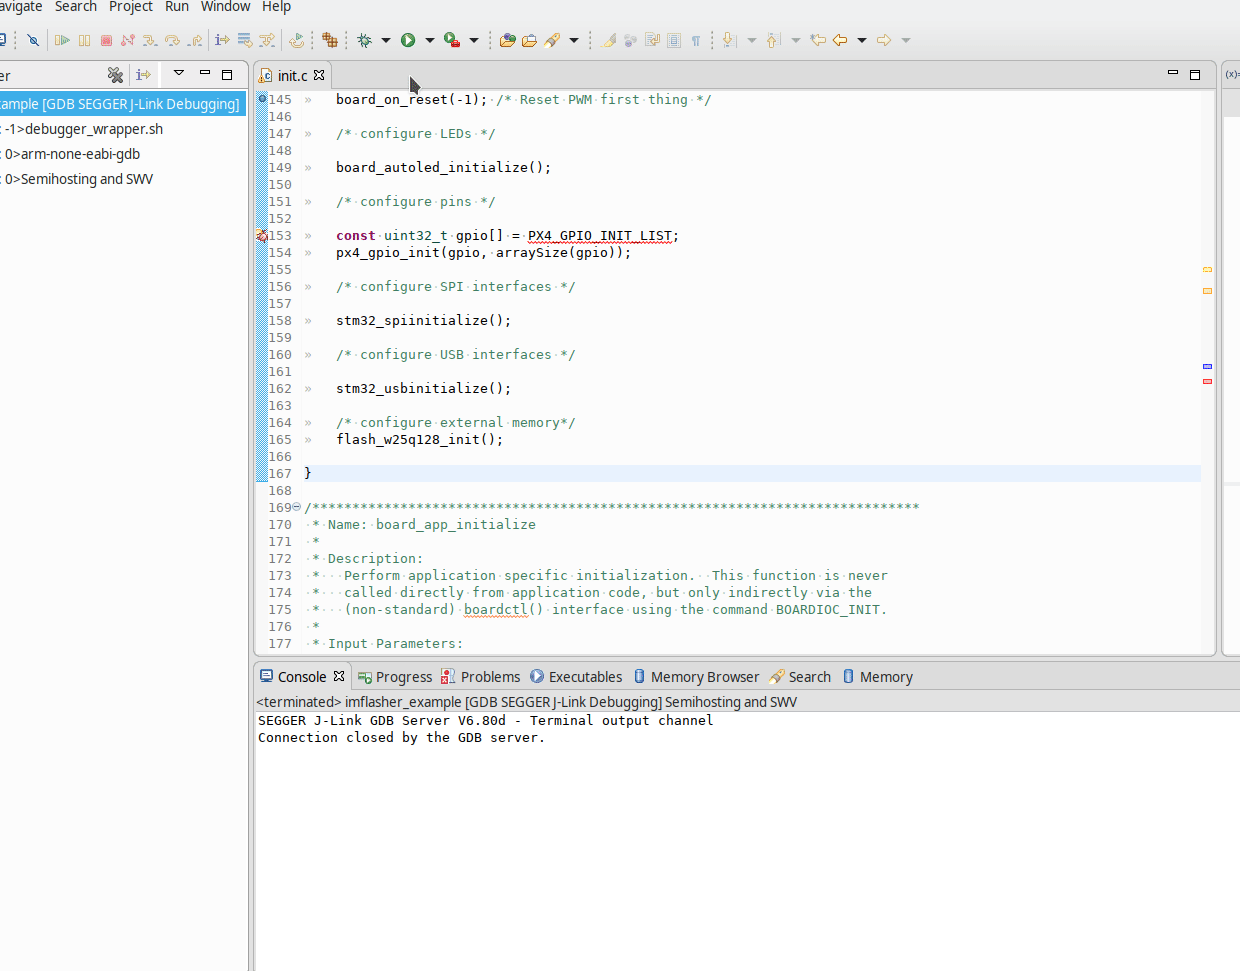Toggle Skip All Breakpoints in toolbar
Viewport: 1240px width, 971px height.
click(x=32, y=40)
